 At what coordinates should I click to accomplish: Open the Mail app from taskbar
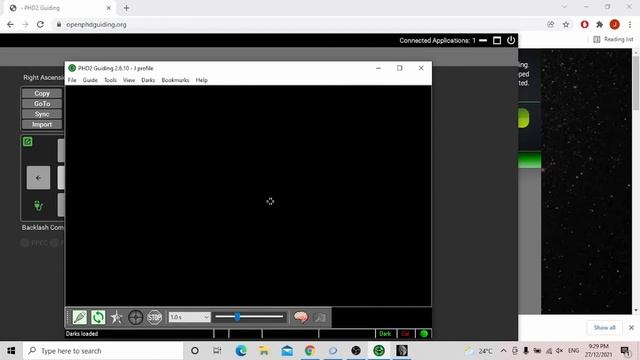click(x=287, y=351)
